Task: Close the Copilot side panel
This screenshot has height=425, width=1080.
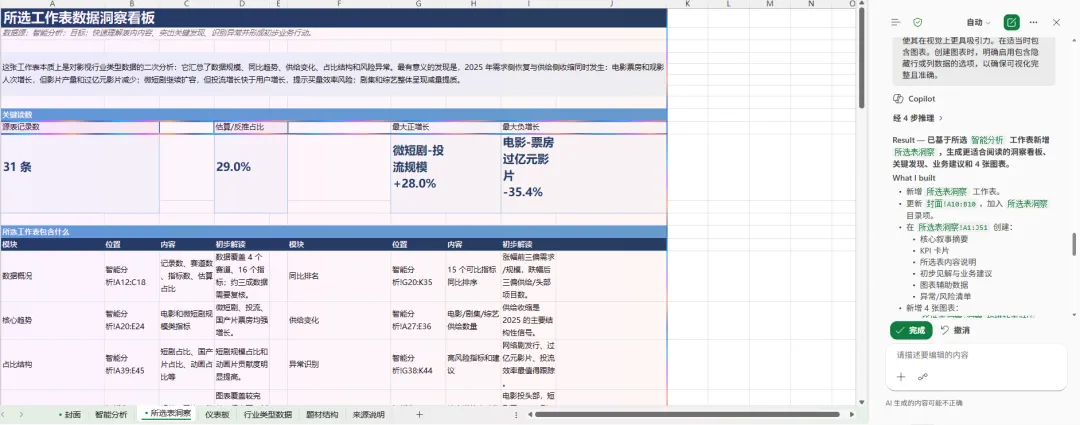Action: pos(1057,23)
